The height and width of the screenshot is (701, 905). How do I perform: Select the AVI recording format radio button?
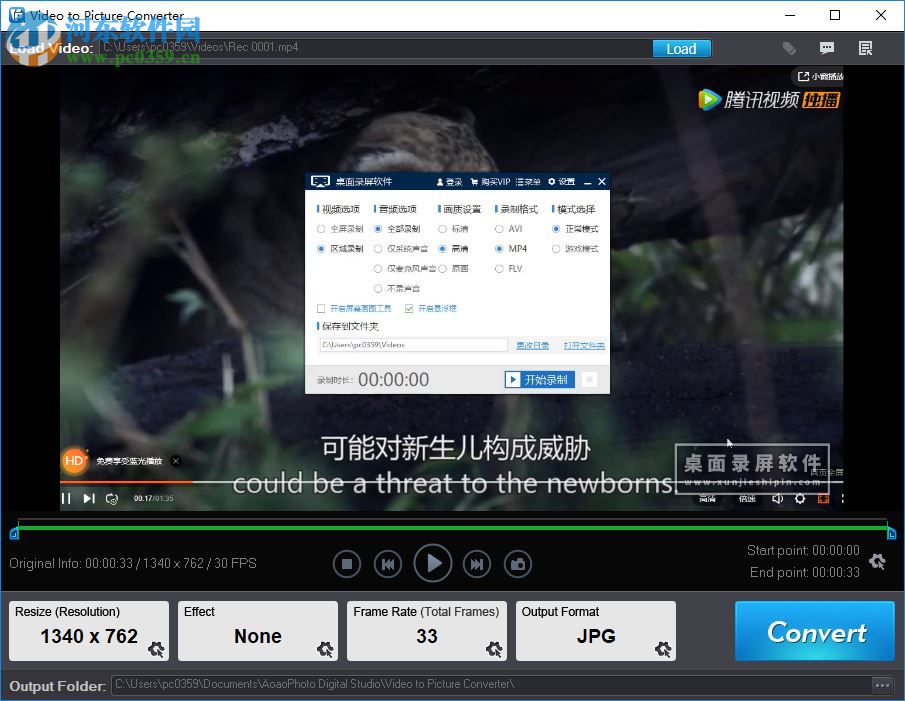click(498, 229)
